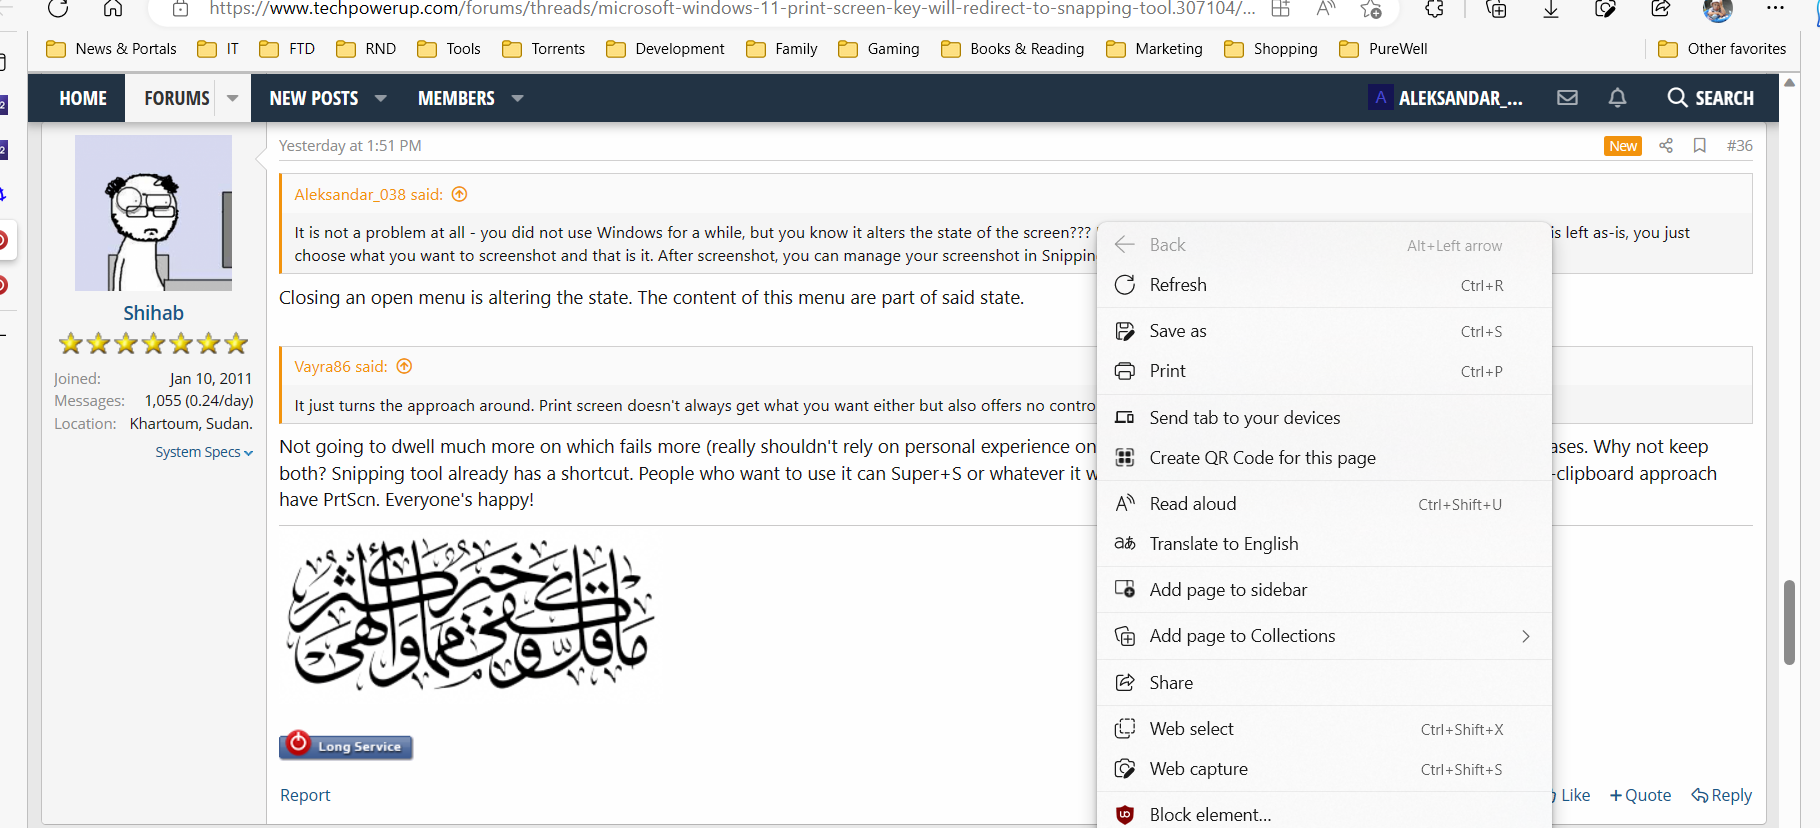Viewport: 1820px width, 828px height.
Task: Click Shihab's signature calligraphy image
Action: coord(470,614)
